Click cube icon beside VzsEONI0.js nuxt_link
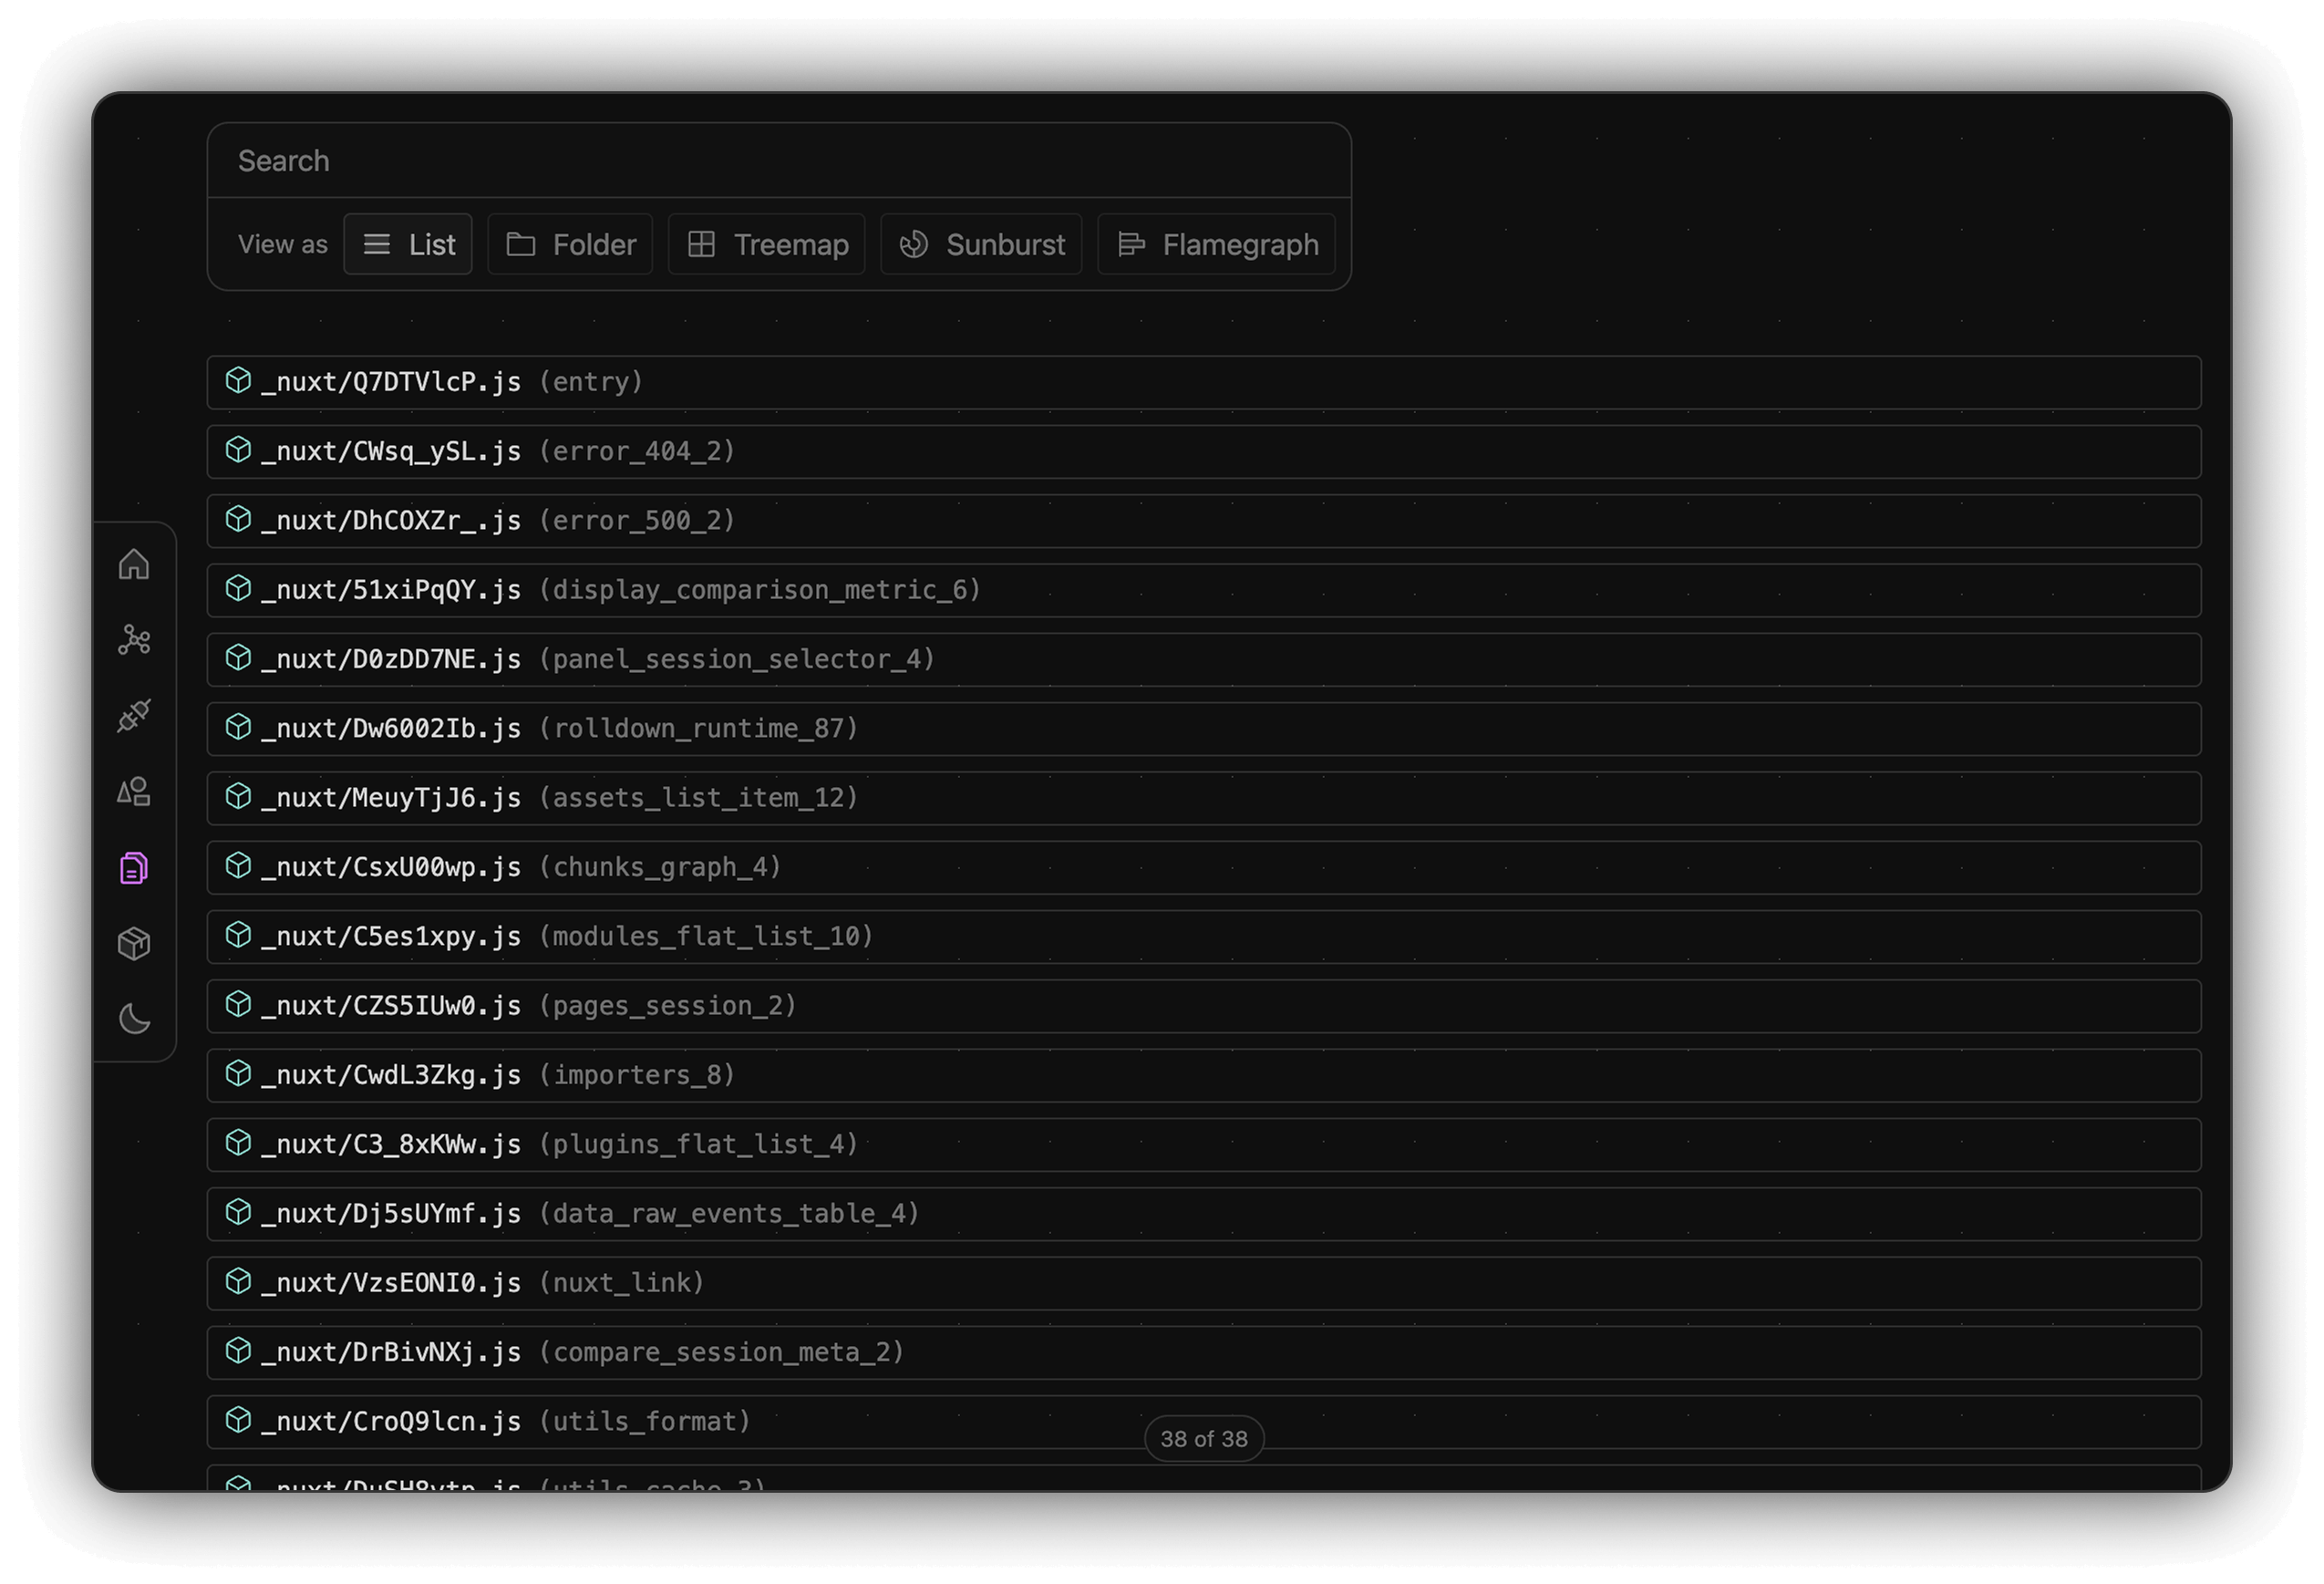 [238, 1282]
